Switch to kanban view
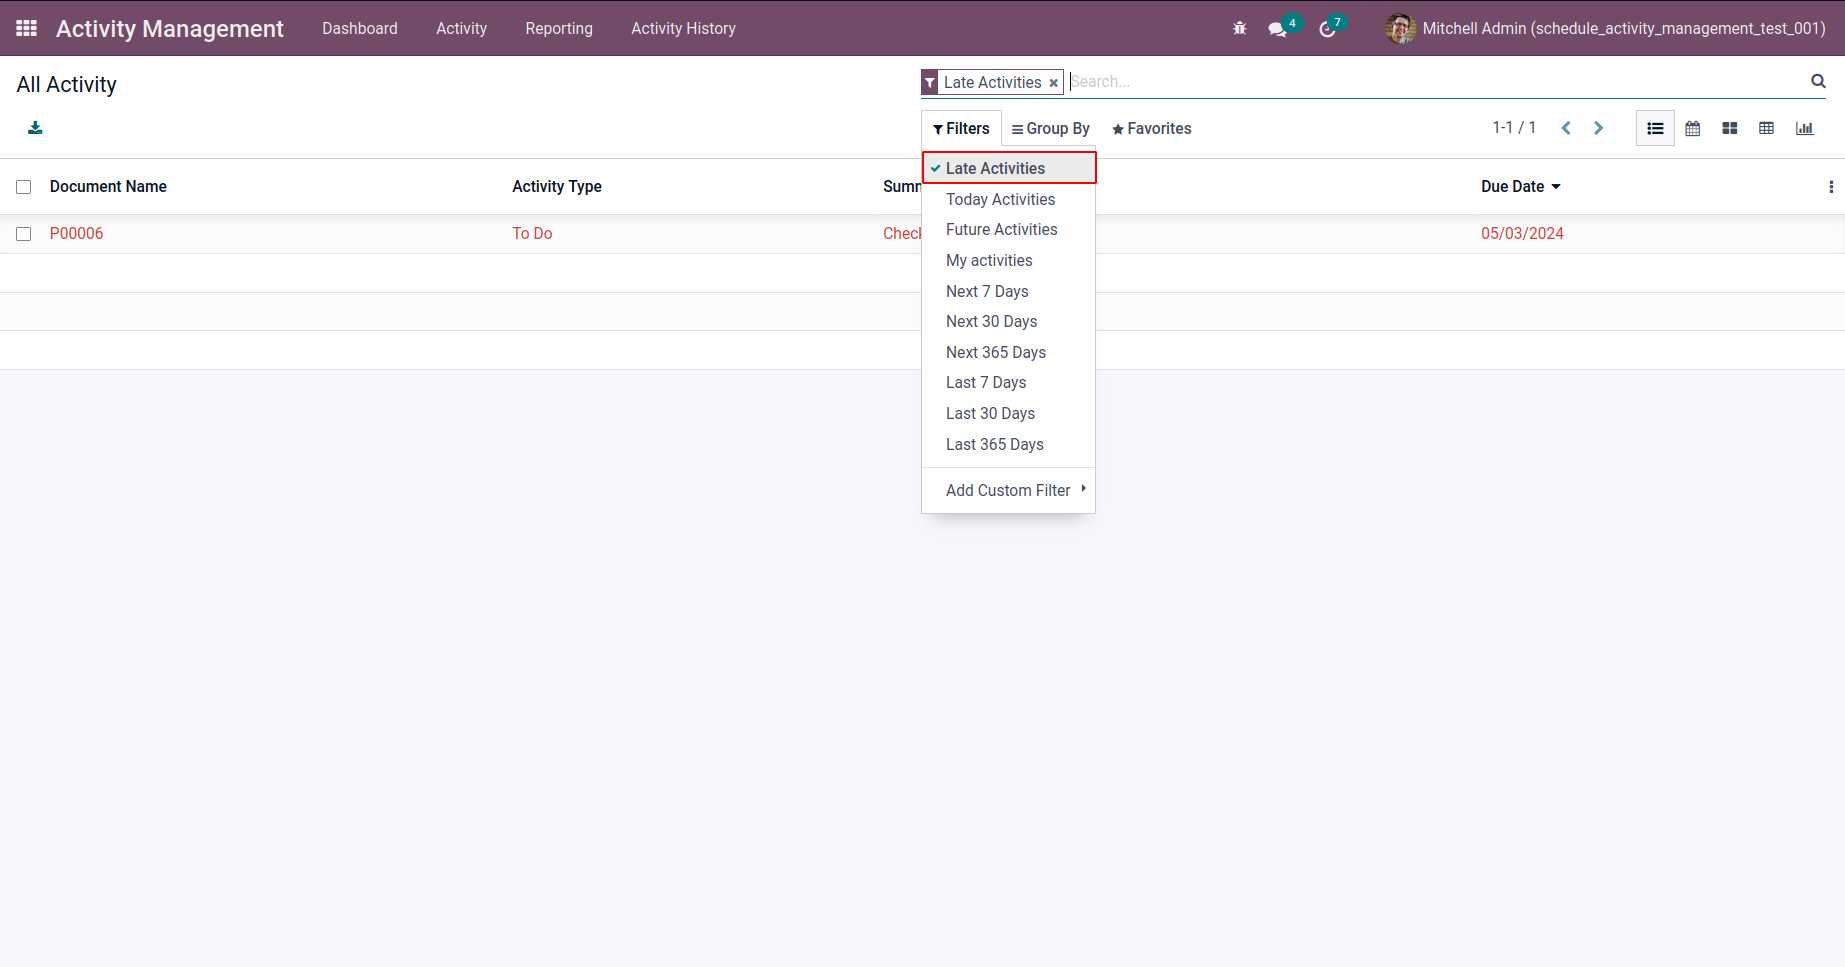The width and height of the screenshot is (1845, 967). tap(1730, 128)
